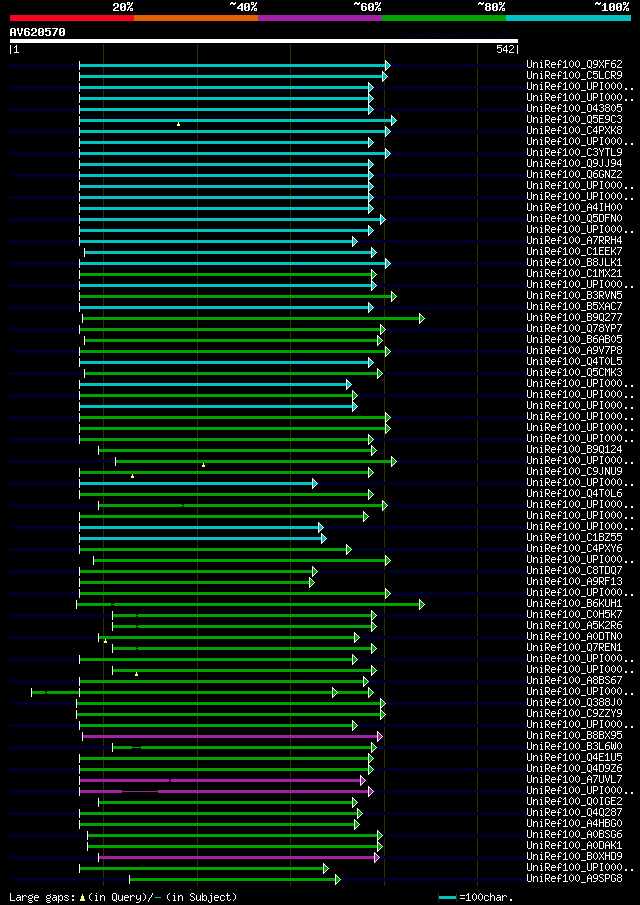Screen dimensions: 640x905
Task: Open hit UniRef100_Q9JJ94
Action: click(x=574, y=163)
